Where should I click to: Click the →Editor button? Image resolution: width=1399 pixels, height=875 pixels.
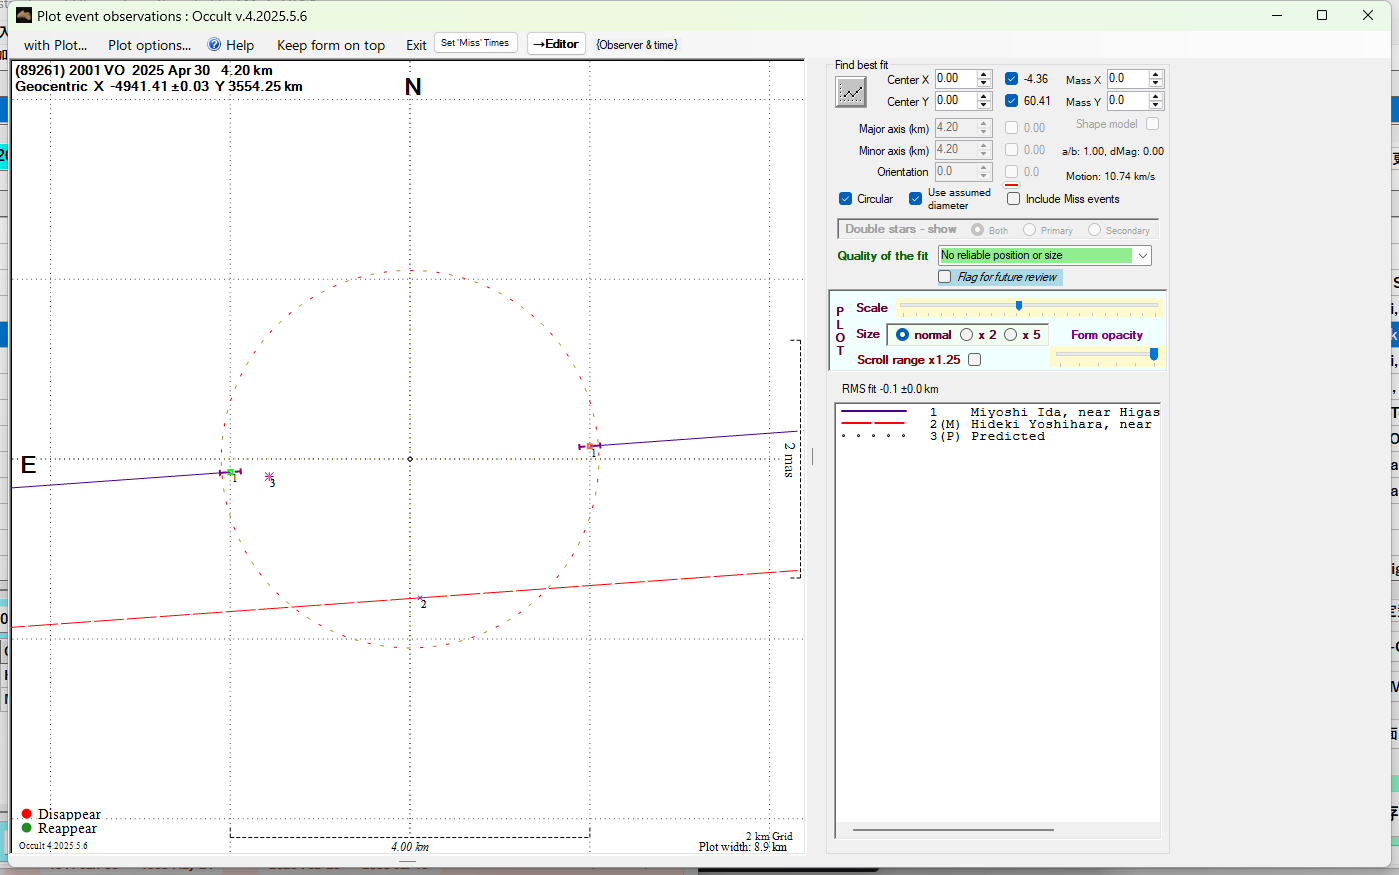pyautogui.click(x=556, y=44)
